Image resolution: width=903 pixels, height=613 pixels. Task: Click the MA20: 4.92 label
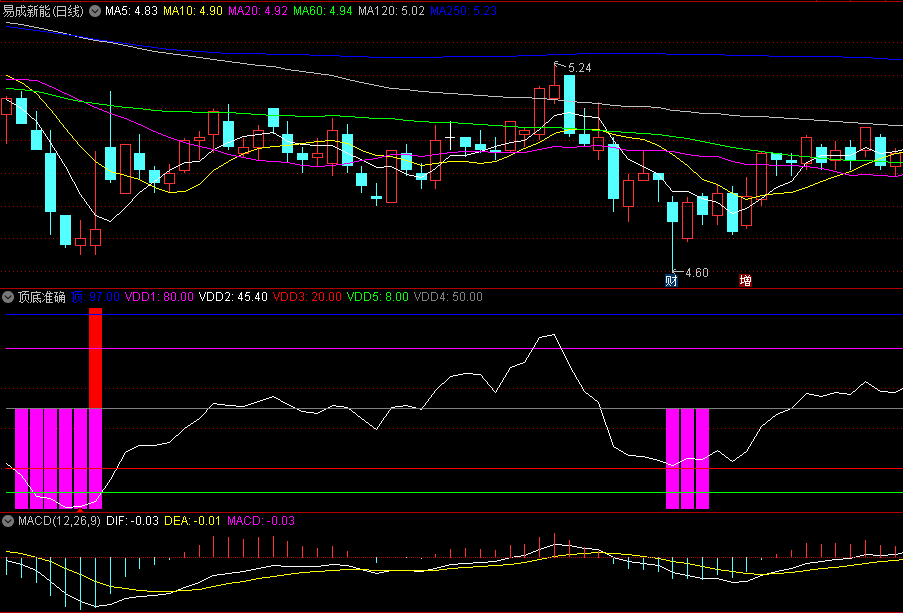pyautogui.click(x=257, y=11)
